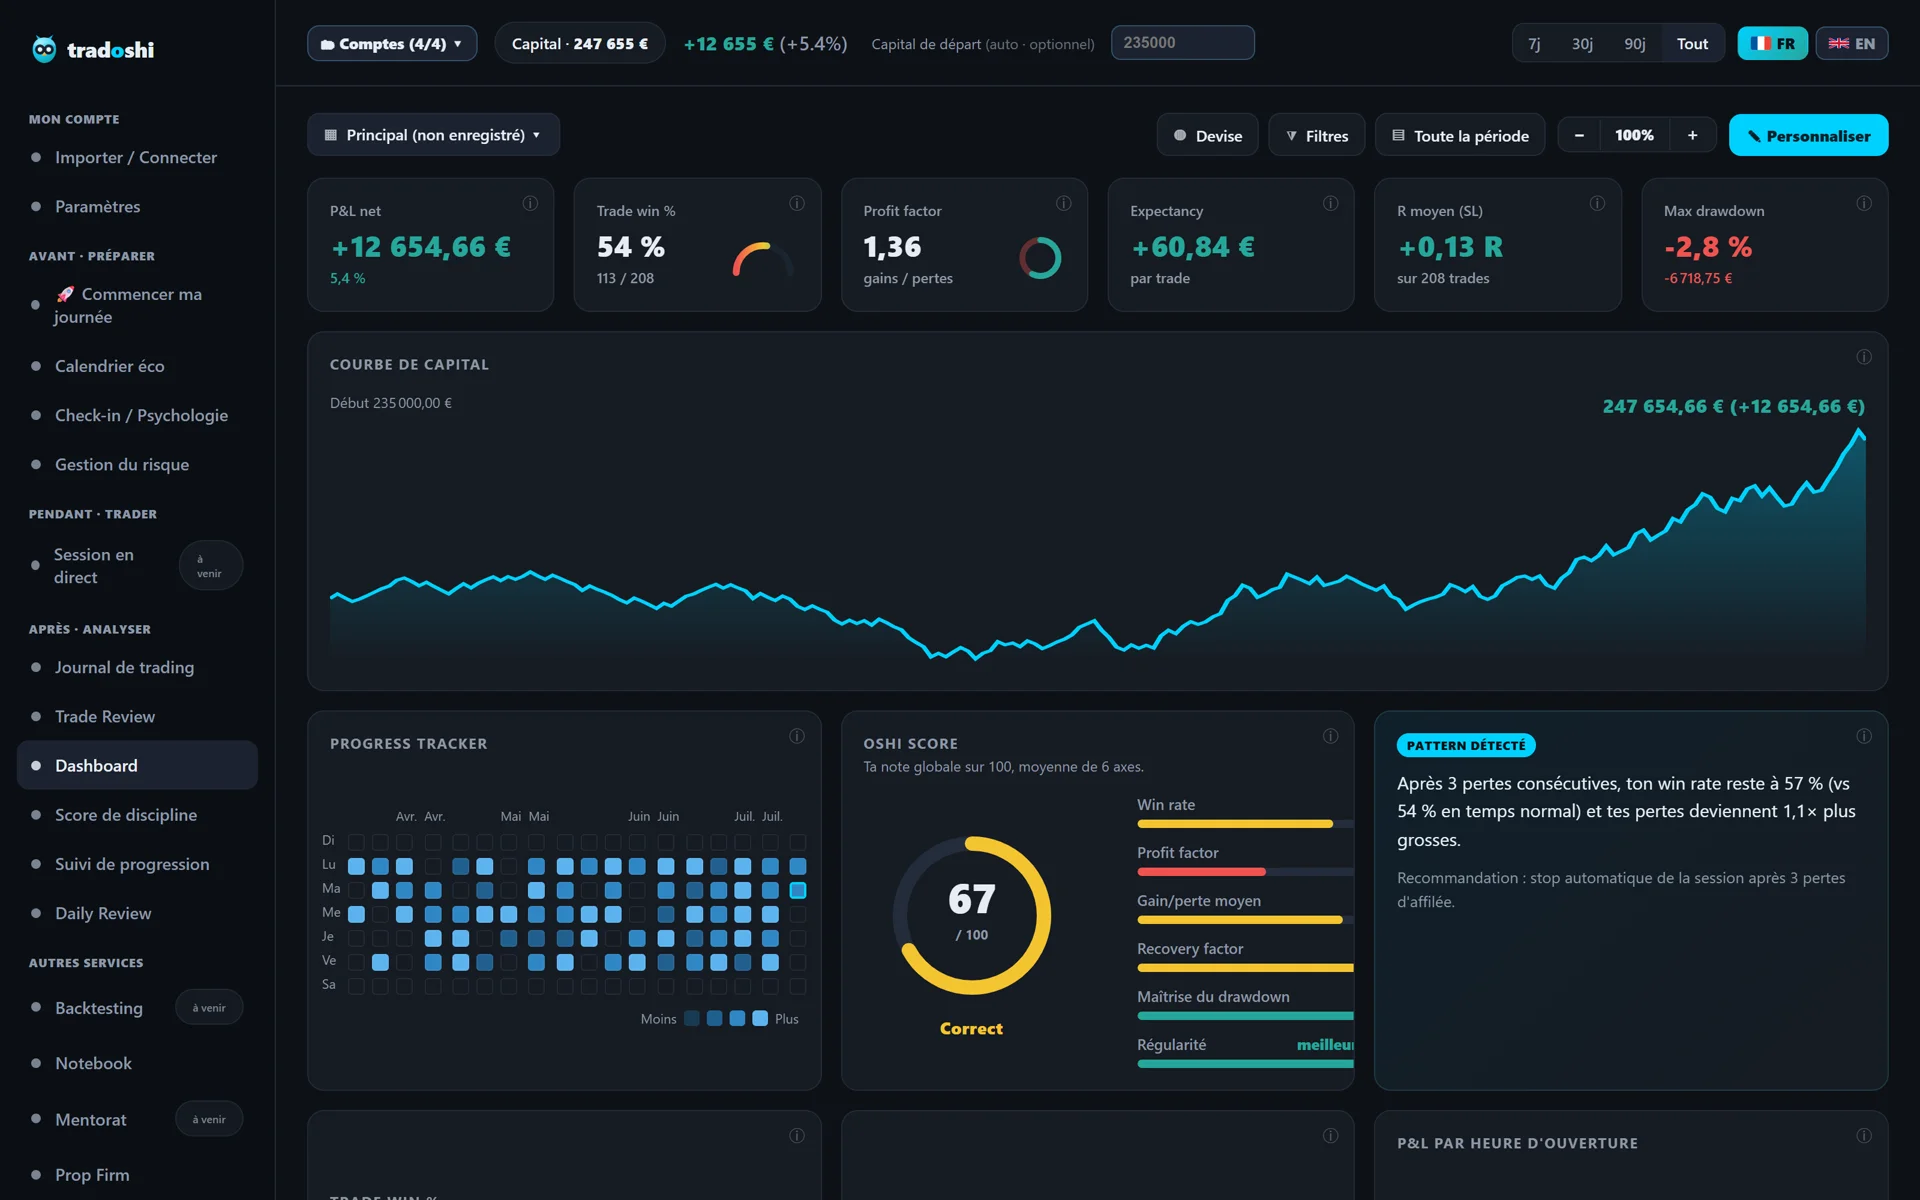Open info icon on R moyen (SL) card
This screenshot has width=1920, height=1200.
point(1598,203)
